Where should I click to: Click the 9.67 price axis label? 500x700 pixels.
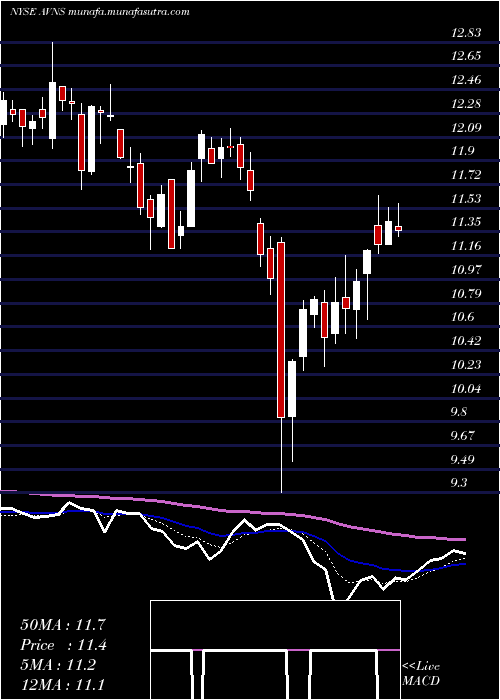point(463,436)
